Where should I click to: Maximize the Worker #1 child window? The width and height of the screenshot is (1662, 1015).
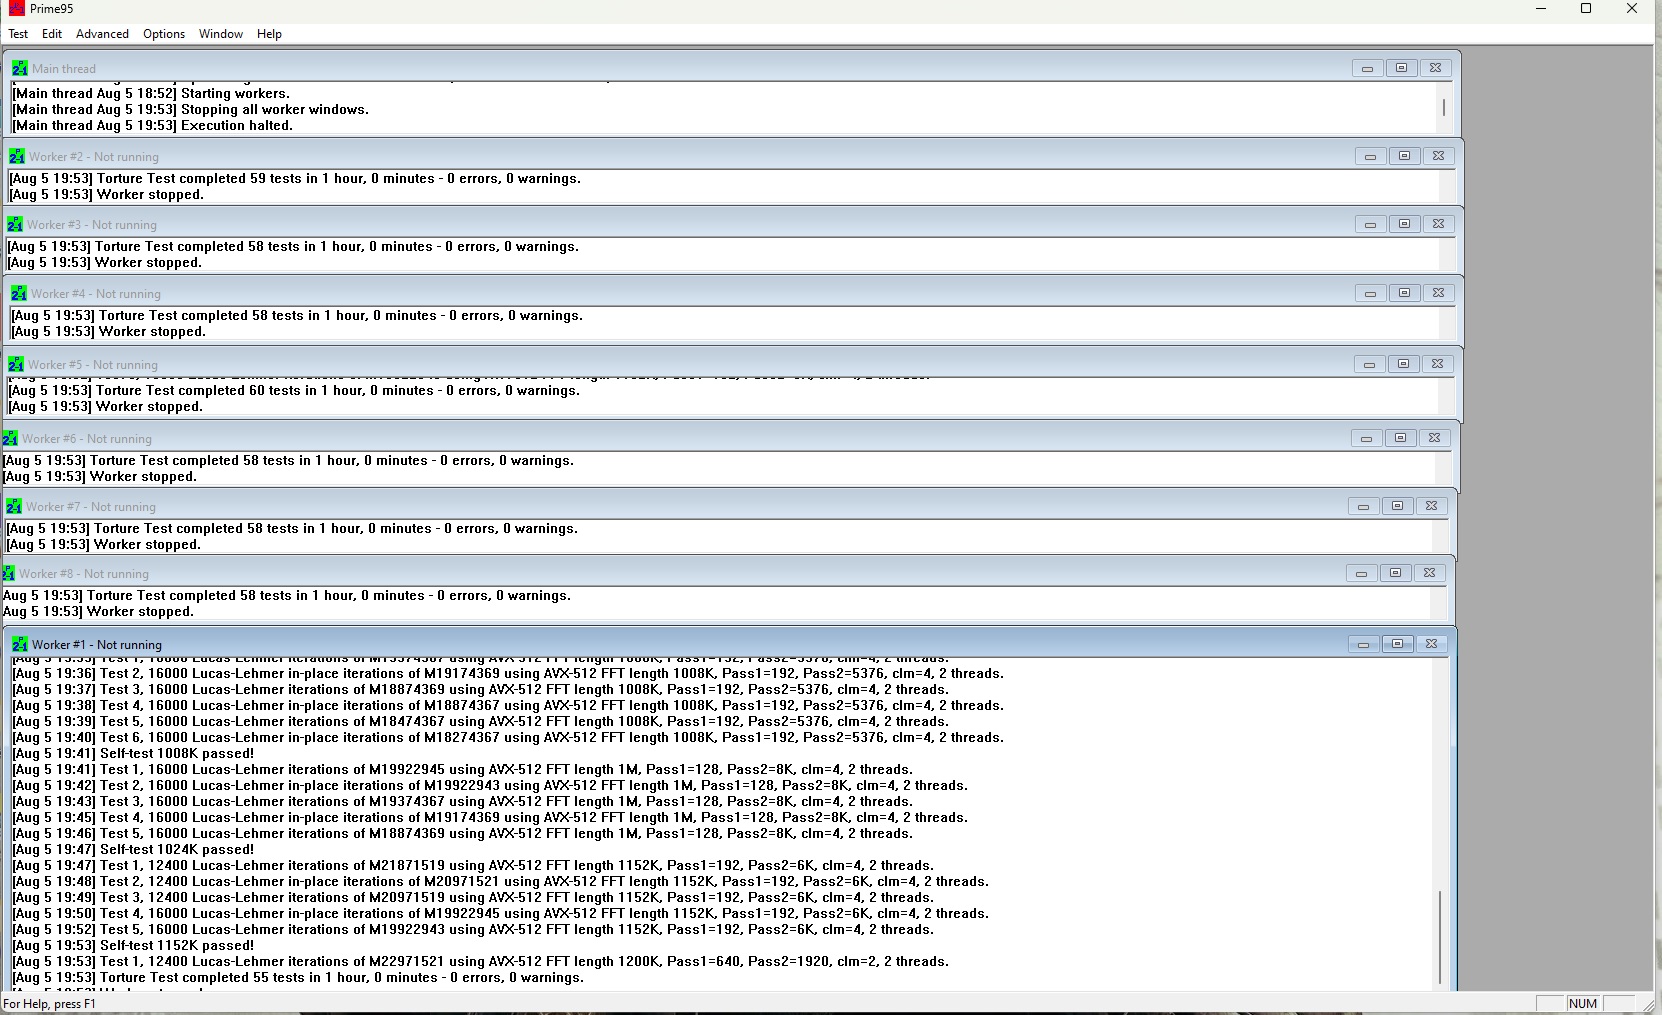pyautogui.click(x=1397, y=644)
